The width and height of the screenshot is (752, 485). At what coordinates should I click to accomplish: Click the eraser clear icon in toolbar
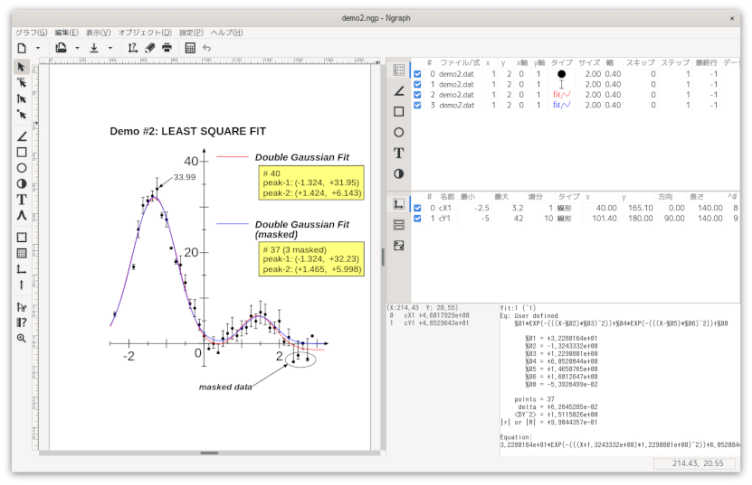(x=150, y=47)
